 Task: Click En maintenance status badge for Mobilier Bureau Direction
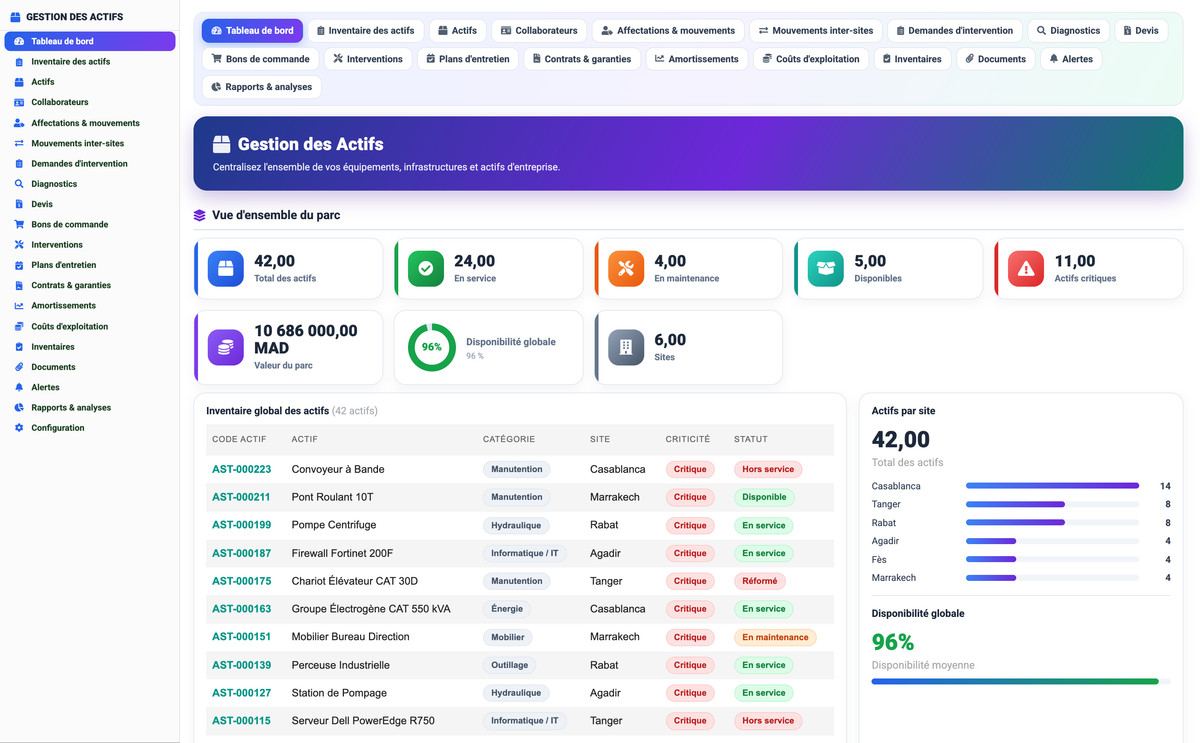click(x=775, y=637)
